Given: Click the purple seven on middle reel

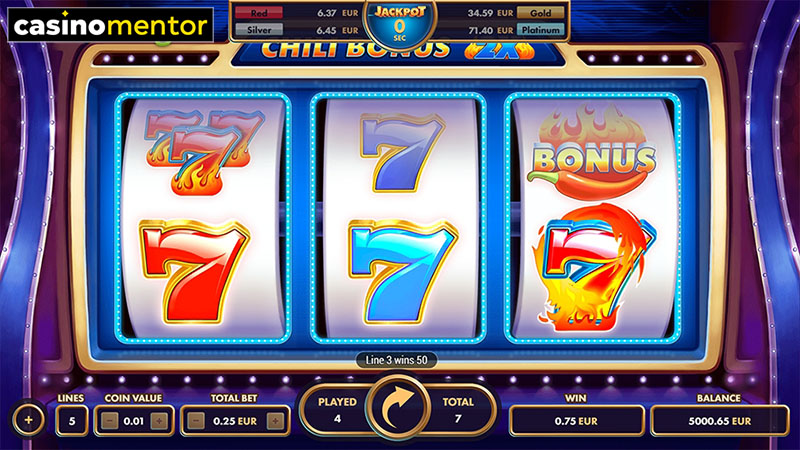Looking at the screenshot, I should [x=402, y=152].
